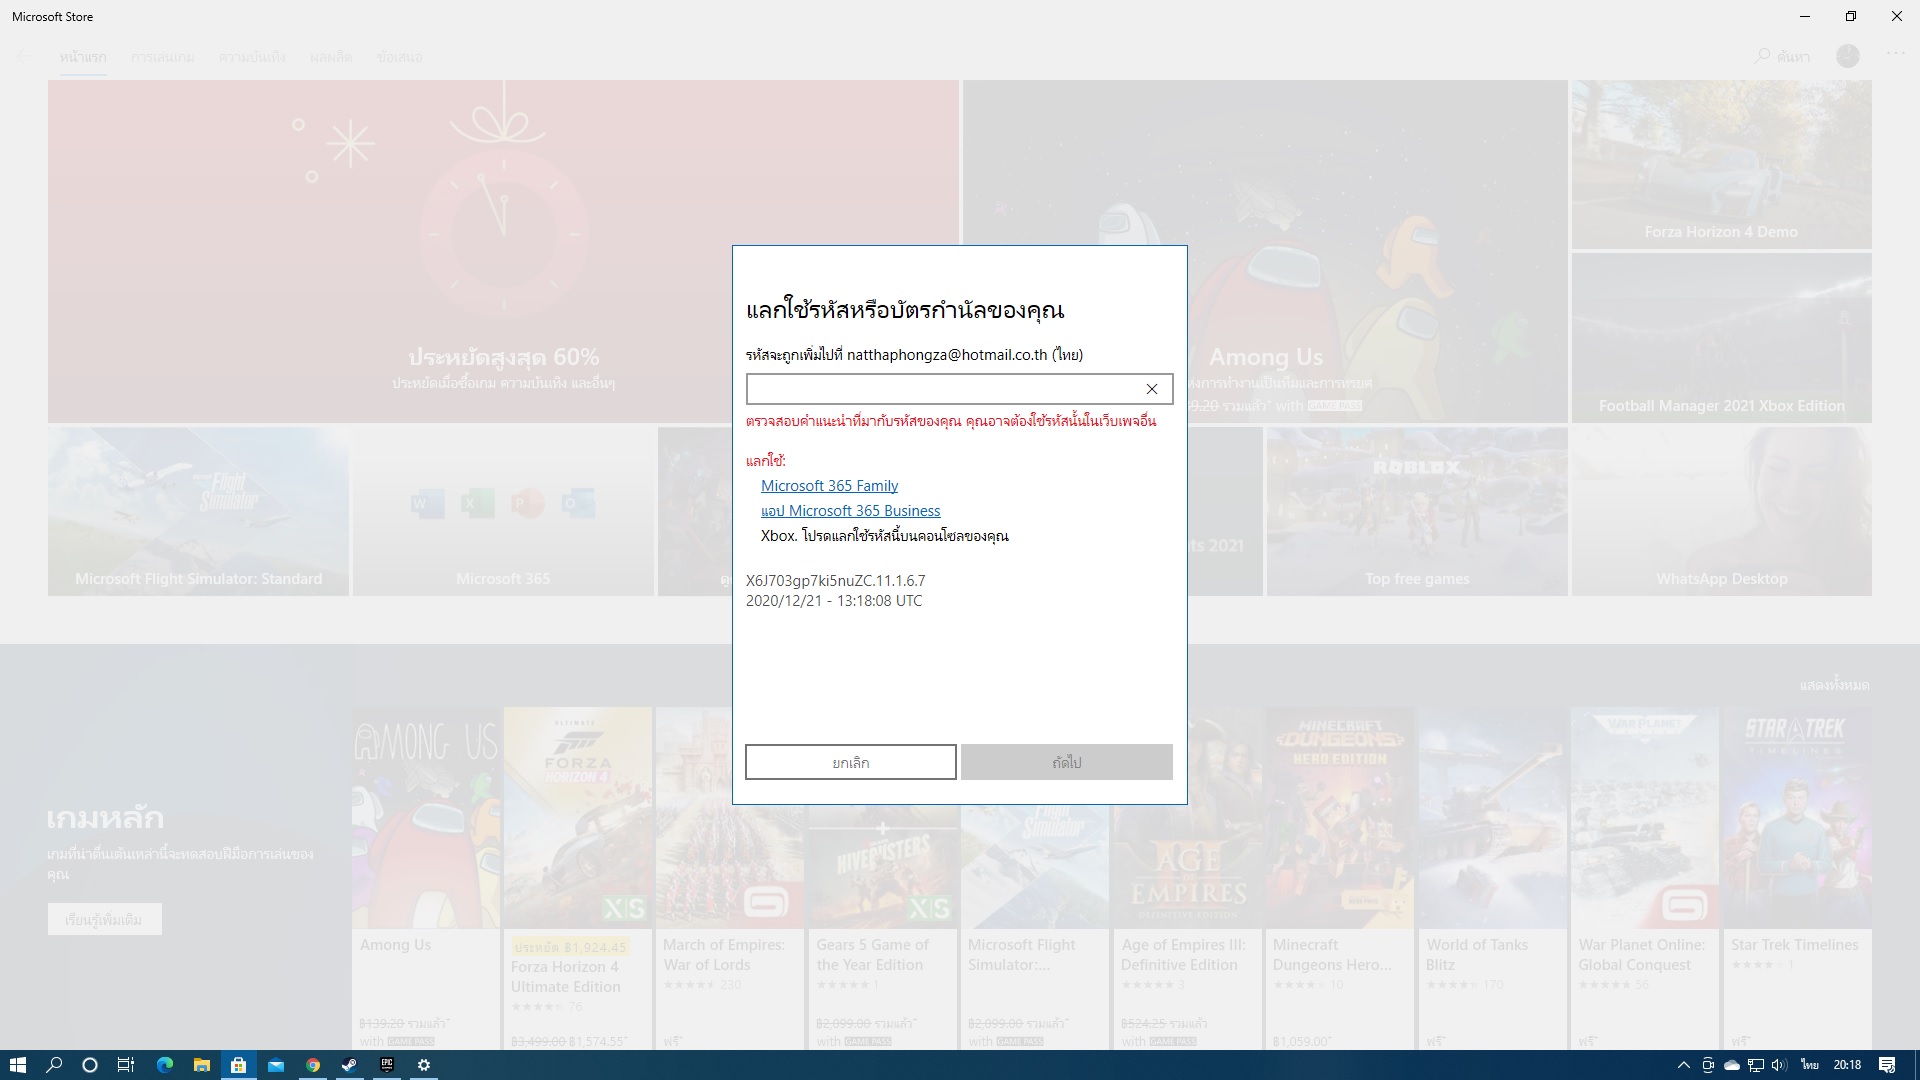Viewport: 1920px width, 1080px height.
Task: Open the Microsoft 365 Family link
Action: click(x=829, y=486)
